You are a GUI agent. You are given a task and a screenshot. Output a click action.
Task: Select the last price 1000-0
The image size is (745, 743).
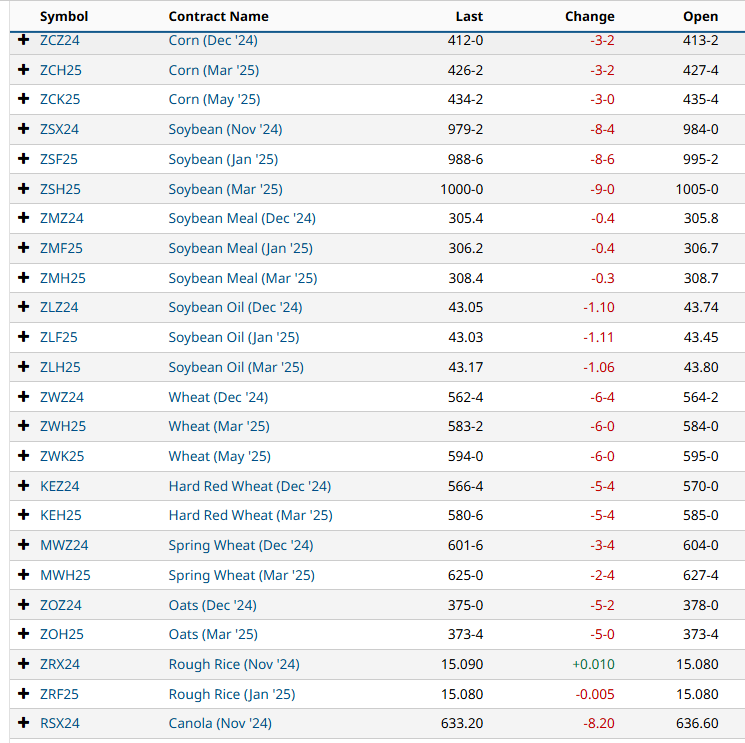462,189
